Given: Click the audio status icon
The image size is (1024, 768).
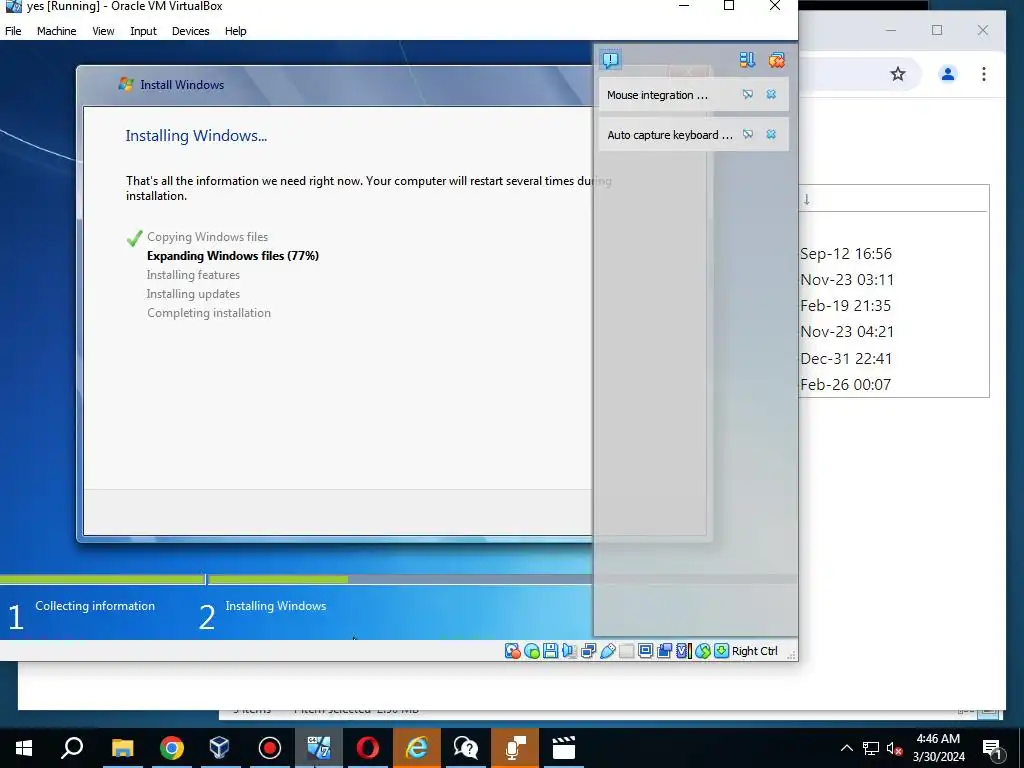Looking at the screenshot, I should pyautogui.click(x=569, y=651).
